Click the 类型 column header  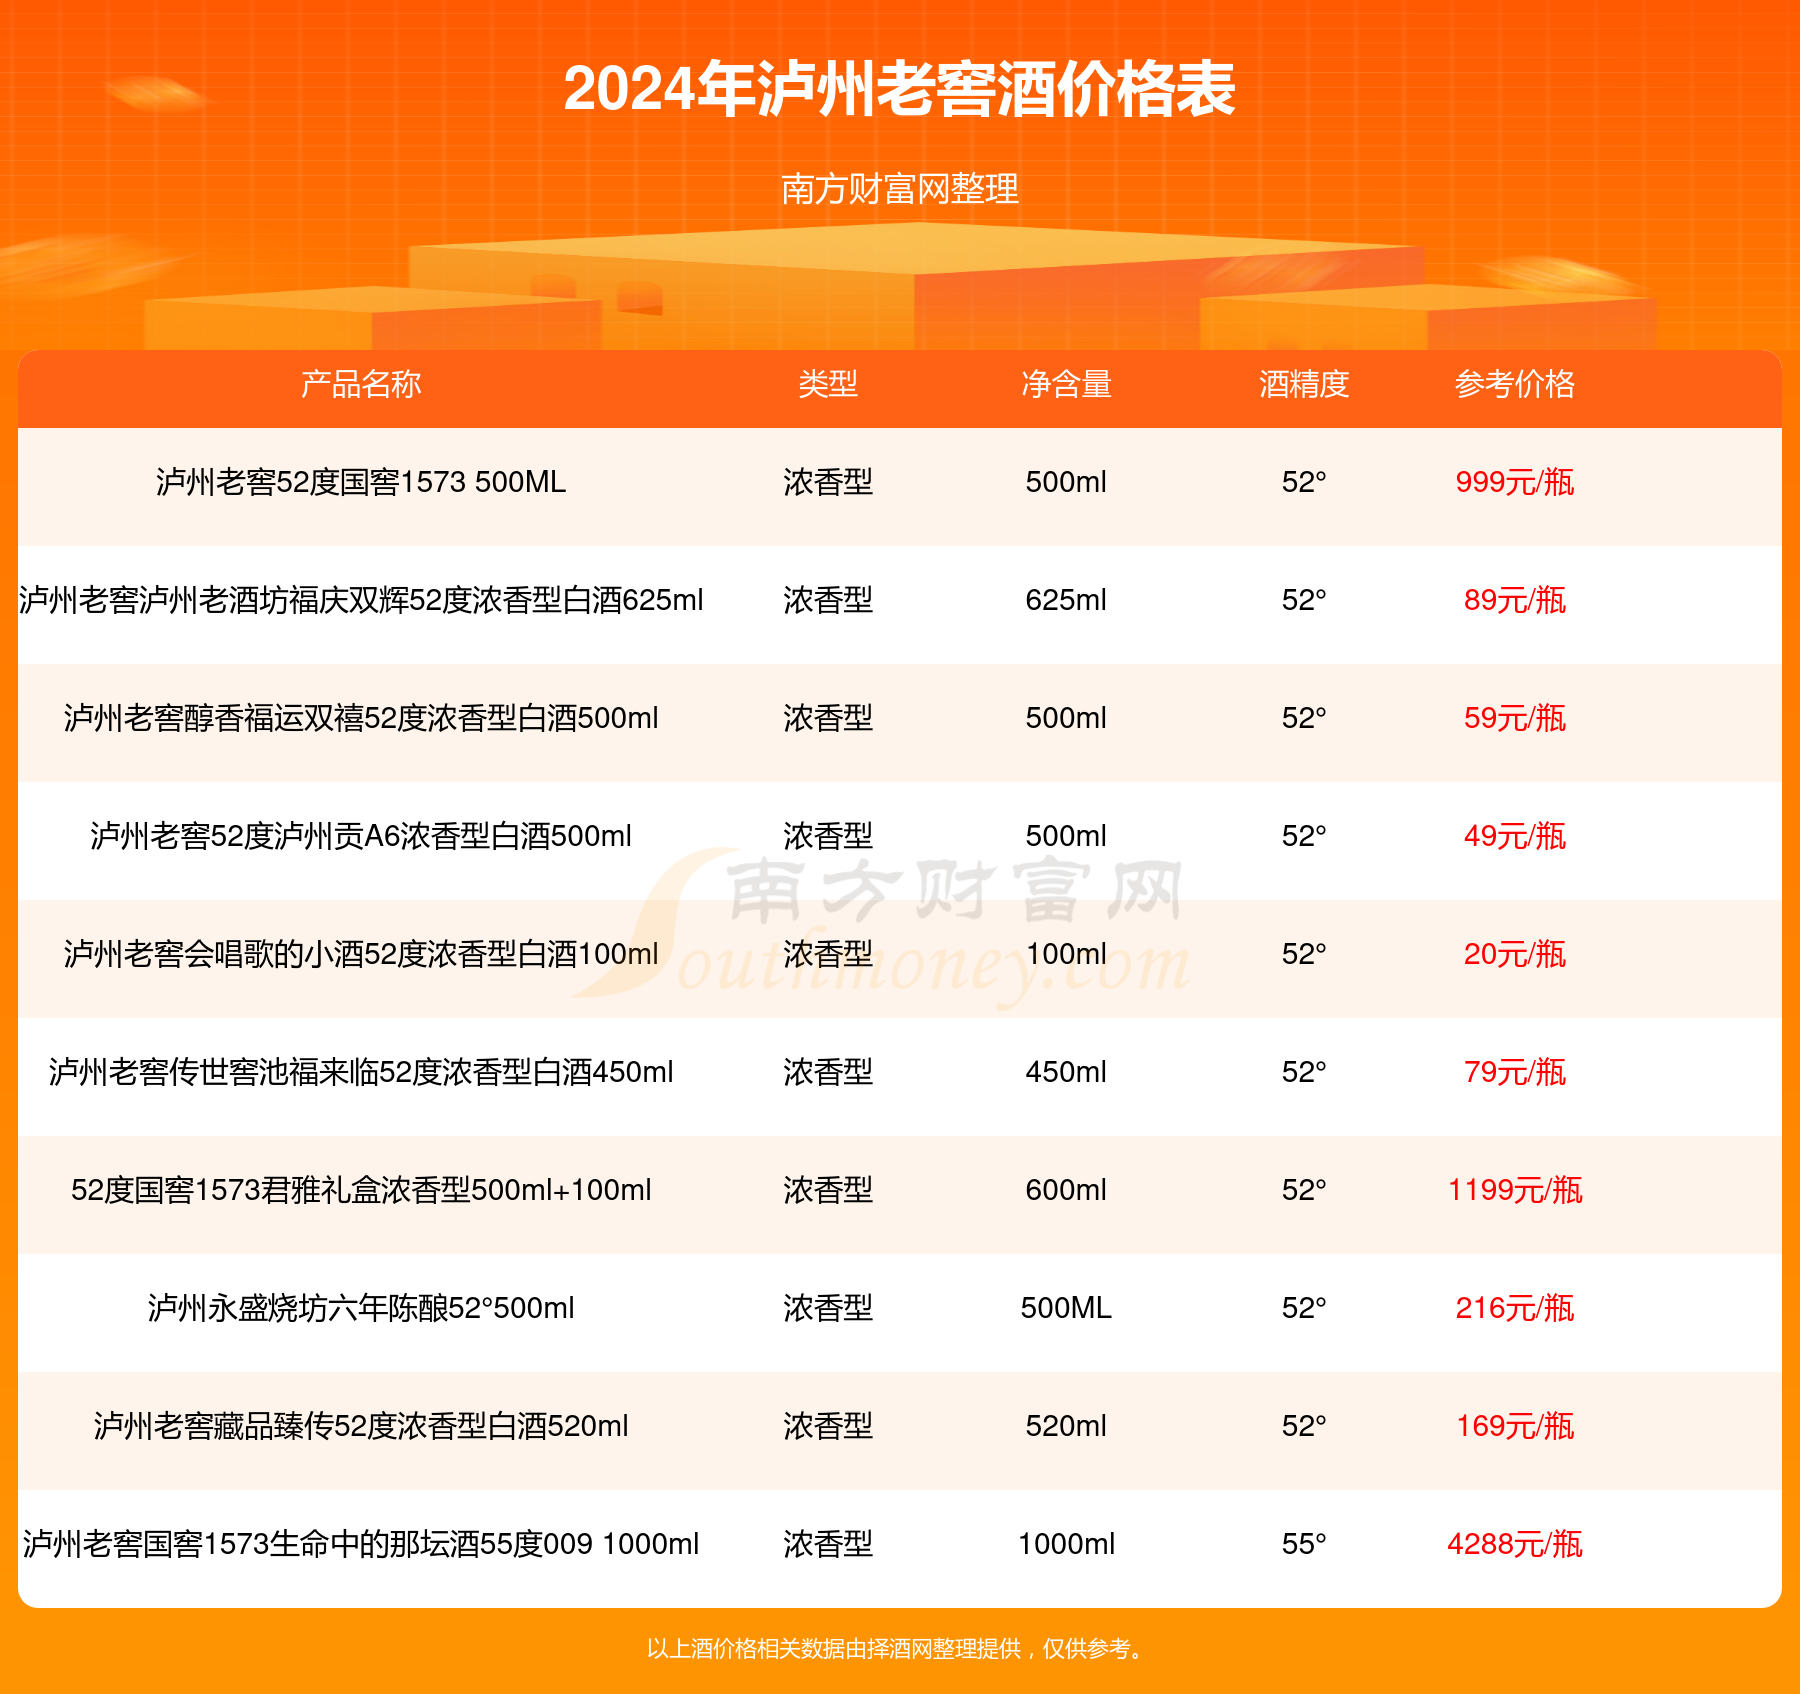pyautogui.click(x=828, y=384)
